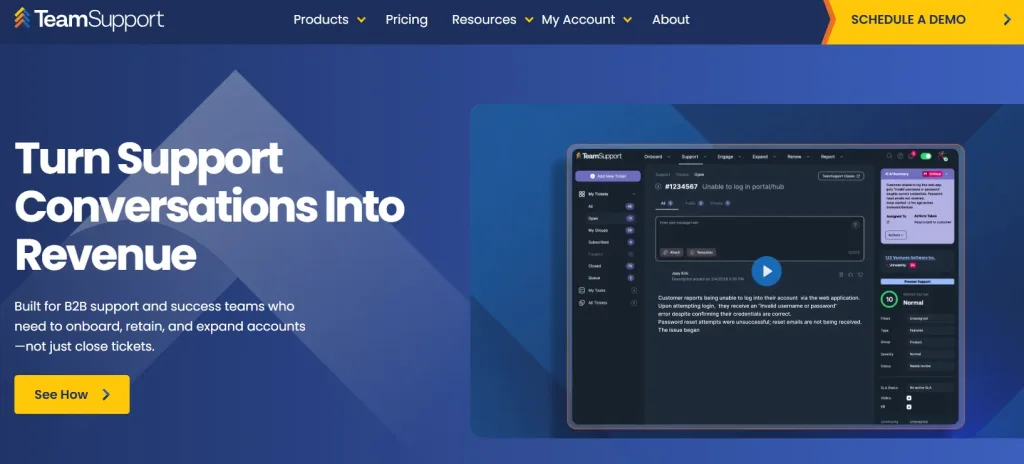Image resolution: width=1024 pixels, height=464 pixels.
Task: Open the My Account dropdown
Action: click(x=586, y=20)
